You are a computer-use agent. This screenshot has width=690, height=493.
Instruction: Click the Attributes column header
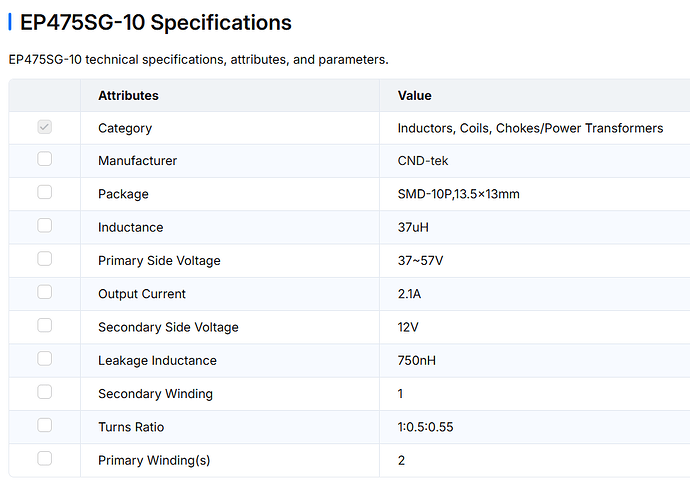128,96
